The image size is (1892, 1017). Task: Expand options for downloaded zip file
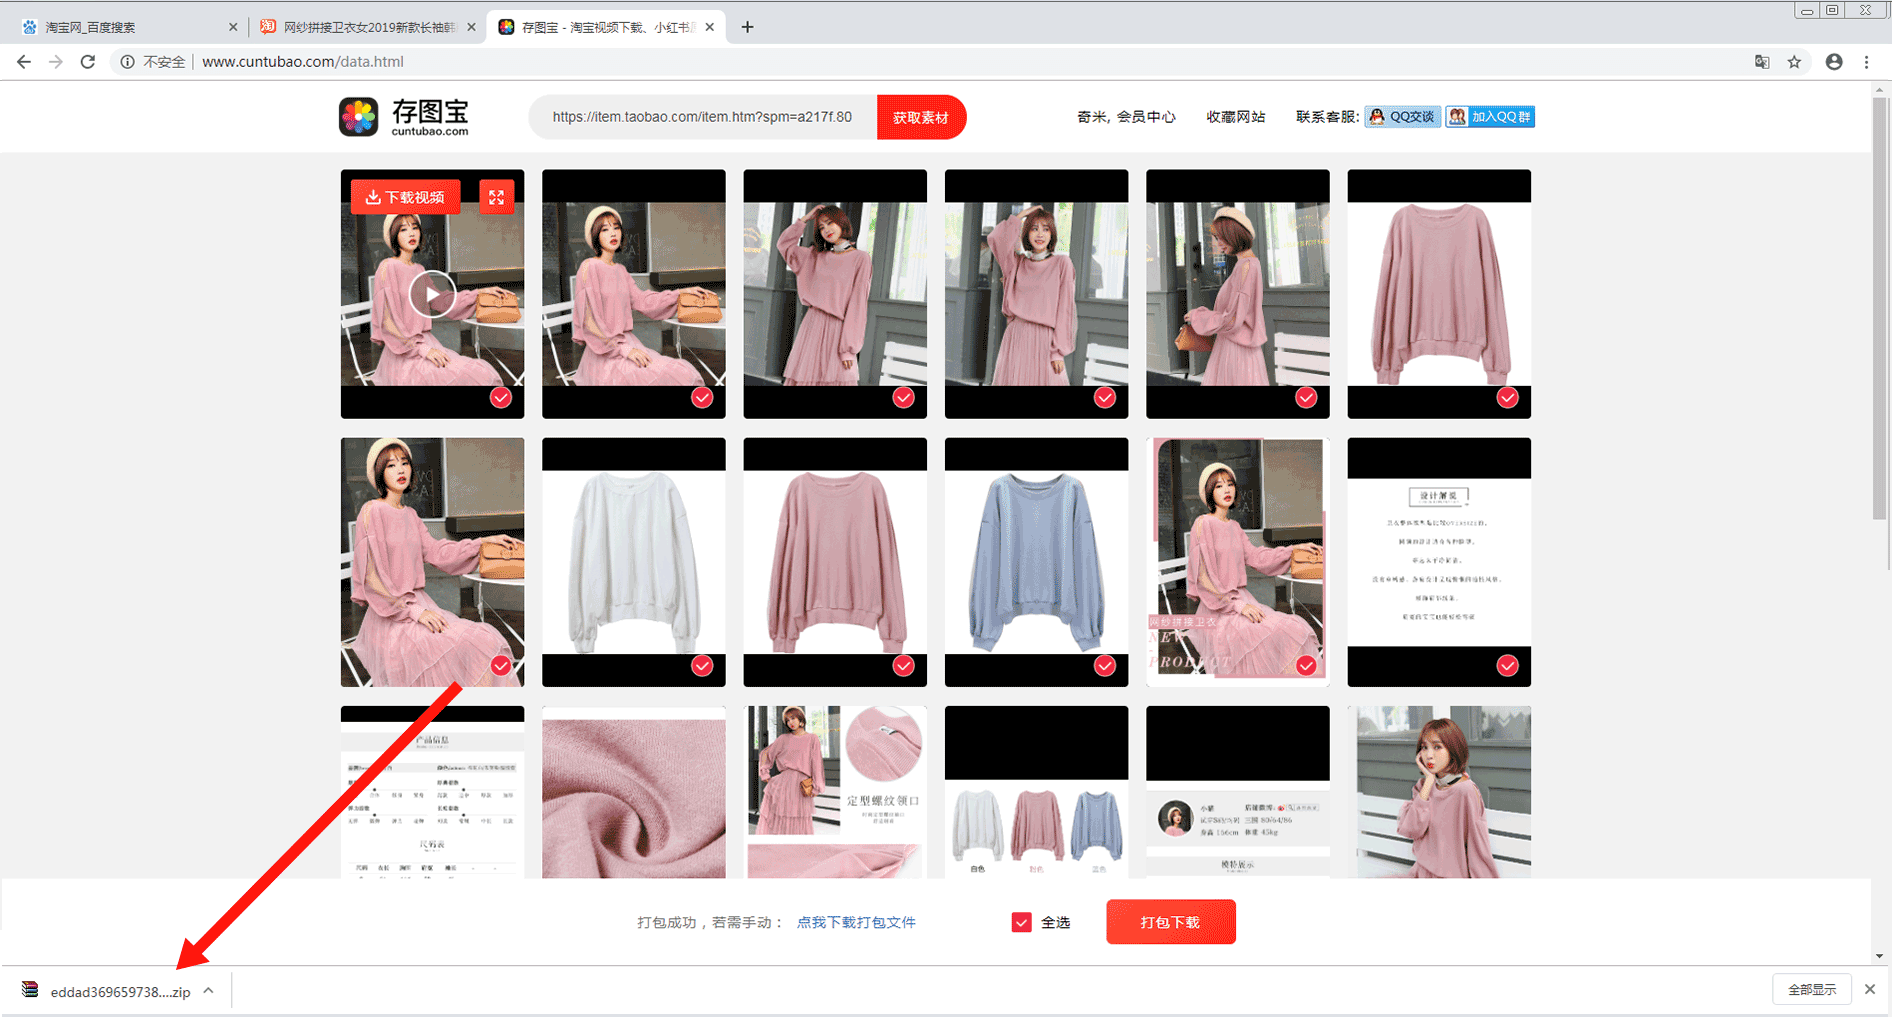point(209,991)
